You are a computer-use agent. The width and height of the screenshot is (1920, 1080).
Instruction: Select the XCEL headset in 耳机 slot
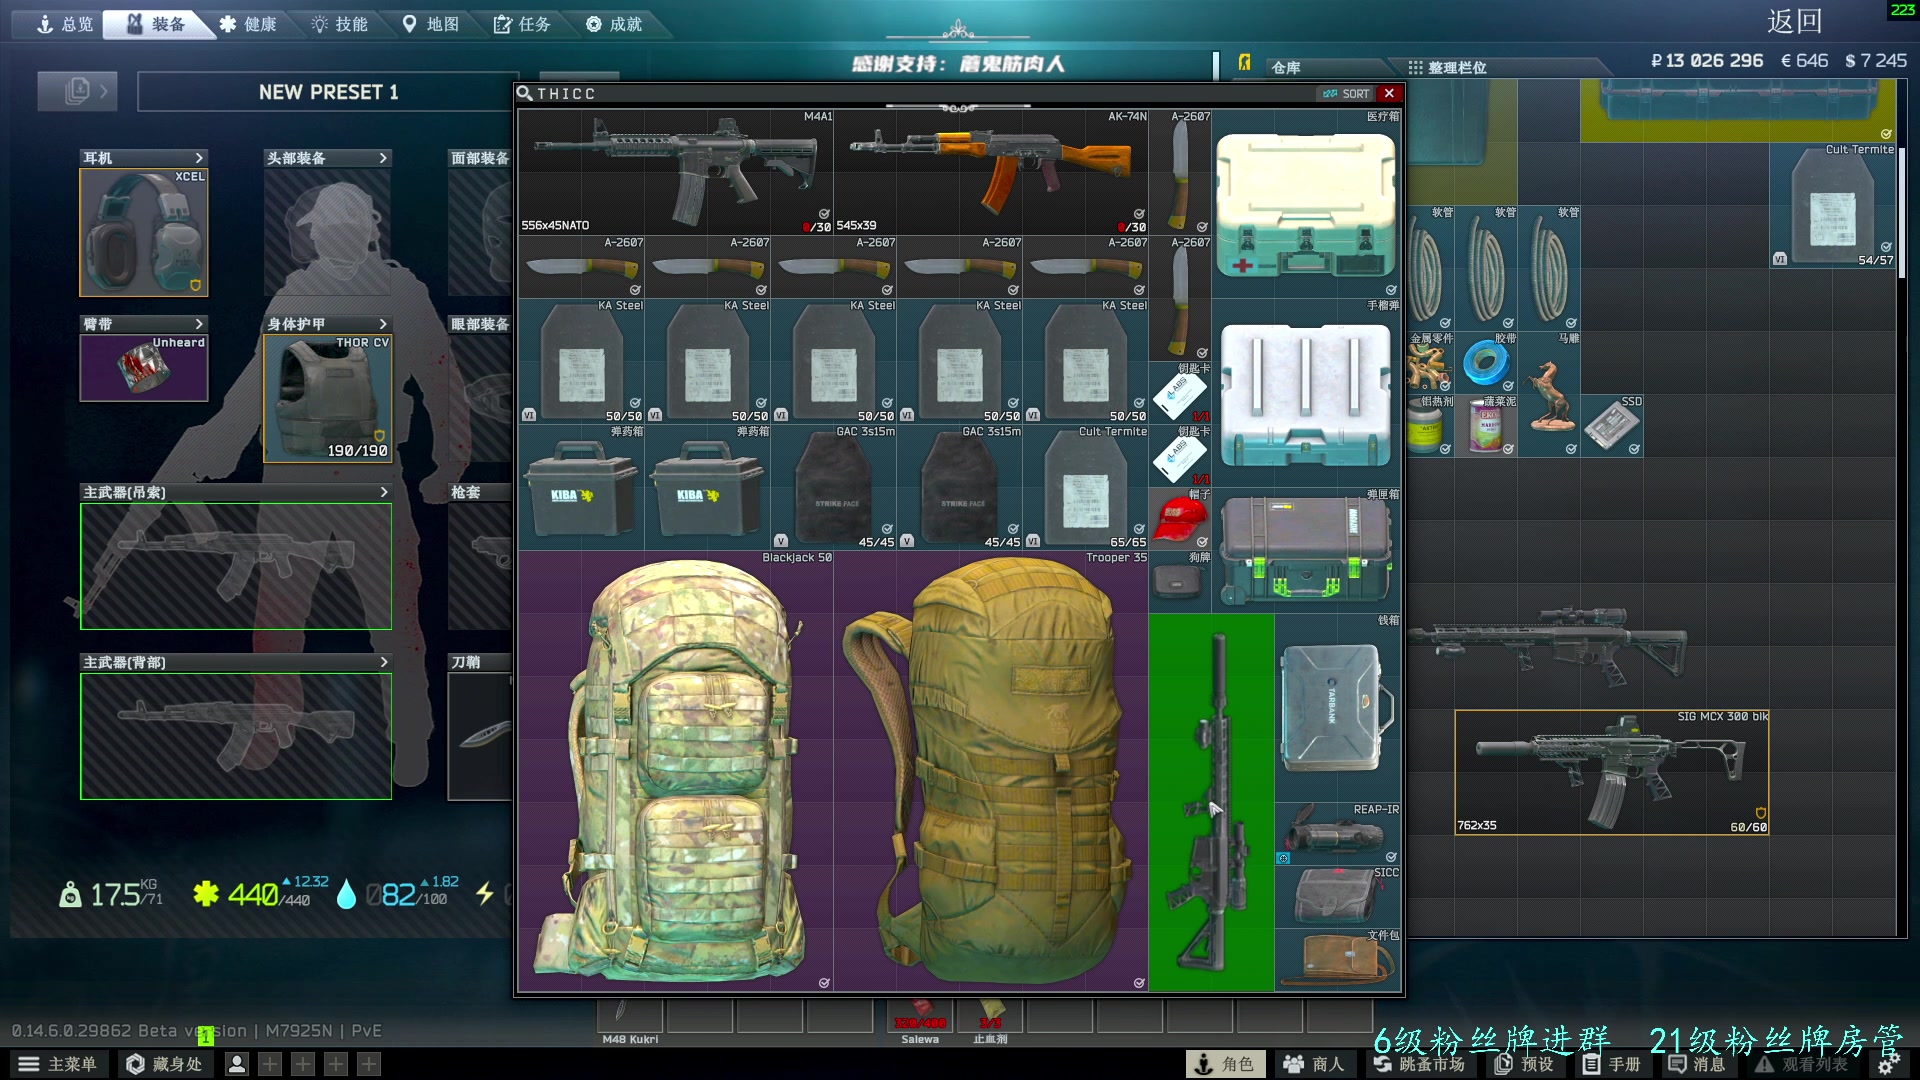(x=144, y=232)
